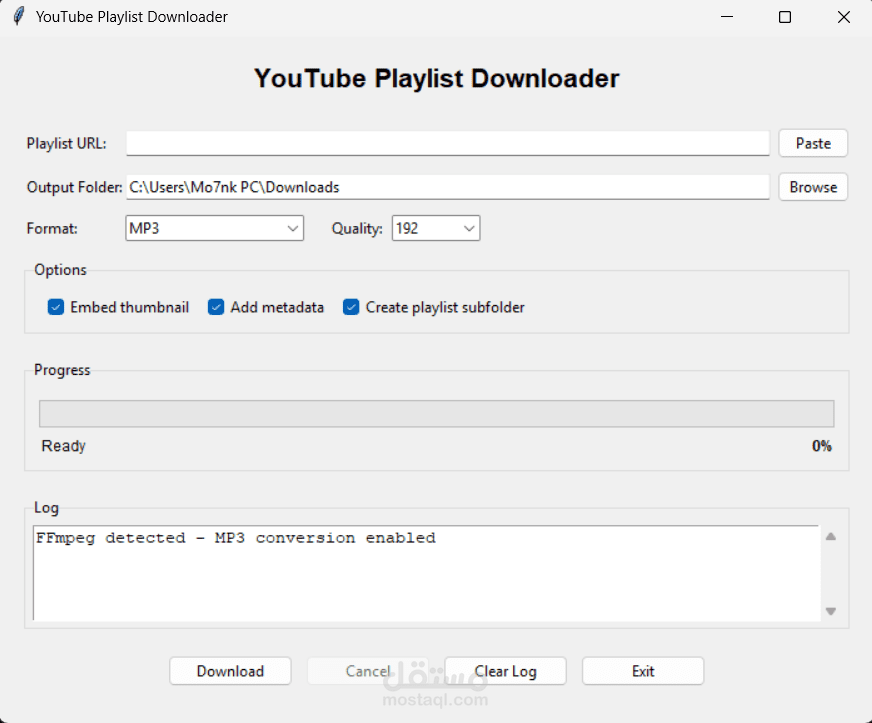Open the Browse folder picker
Screen dimensions: 872x723
click(x=812, y=187)
